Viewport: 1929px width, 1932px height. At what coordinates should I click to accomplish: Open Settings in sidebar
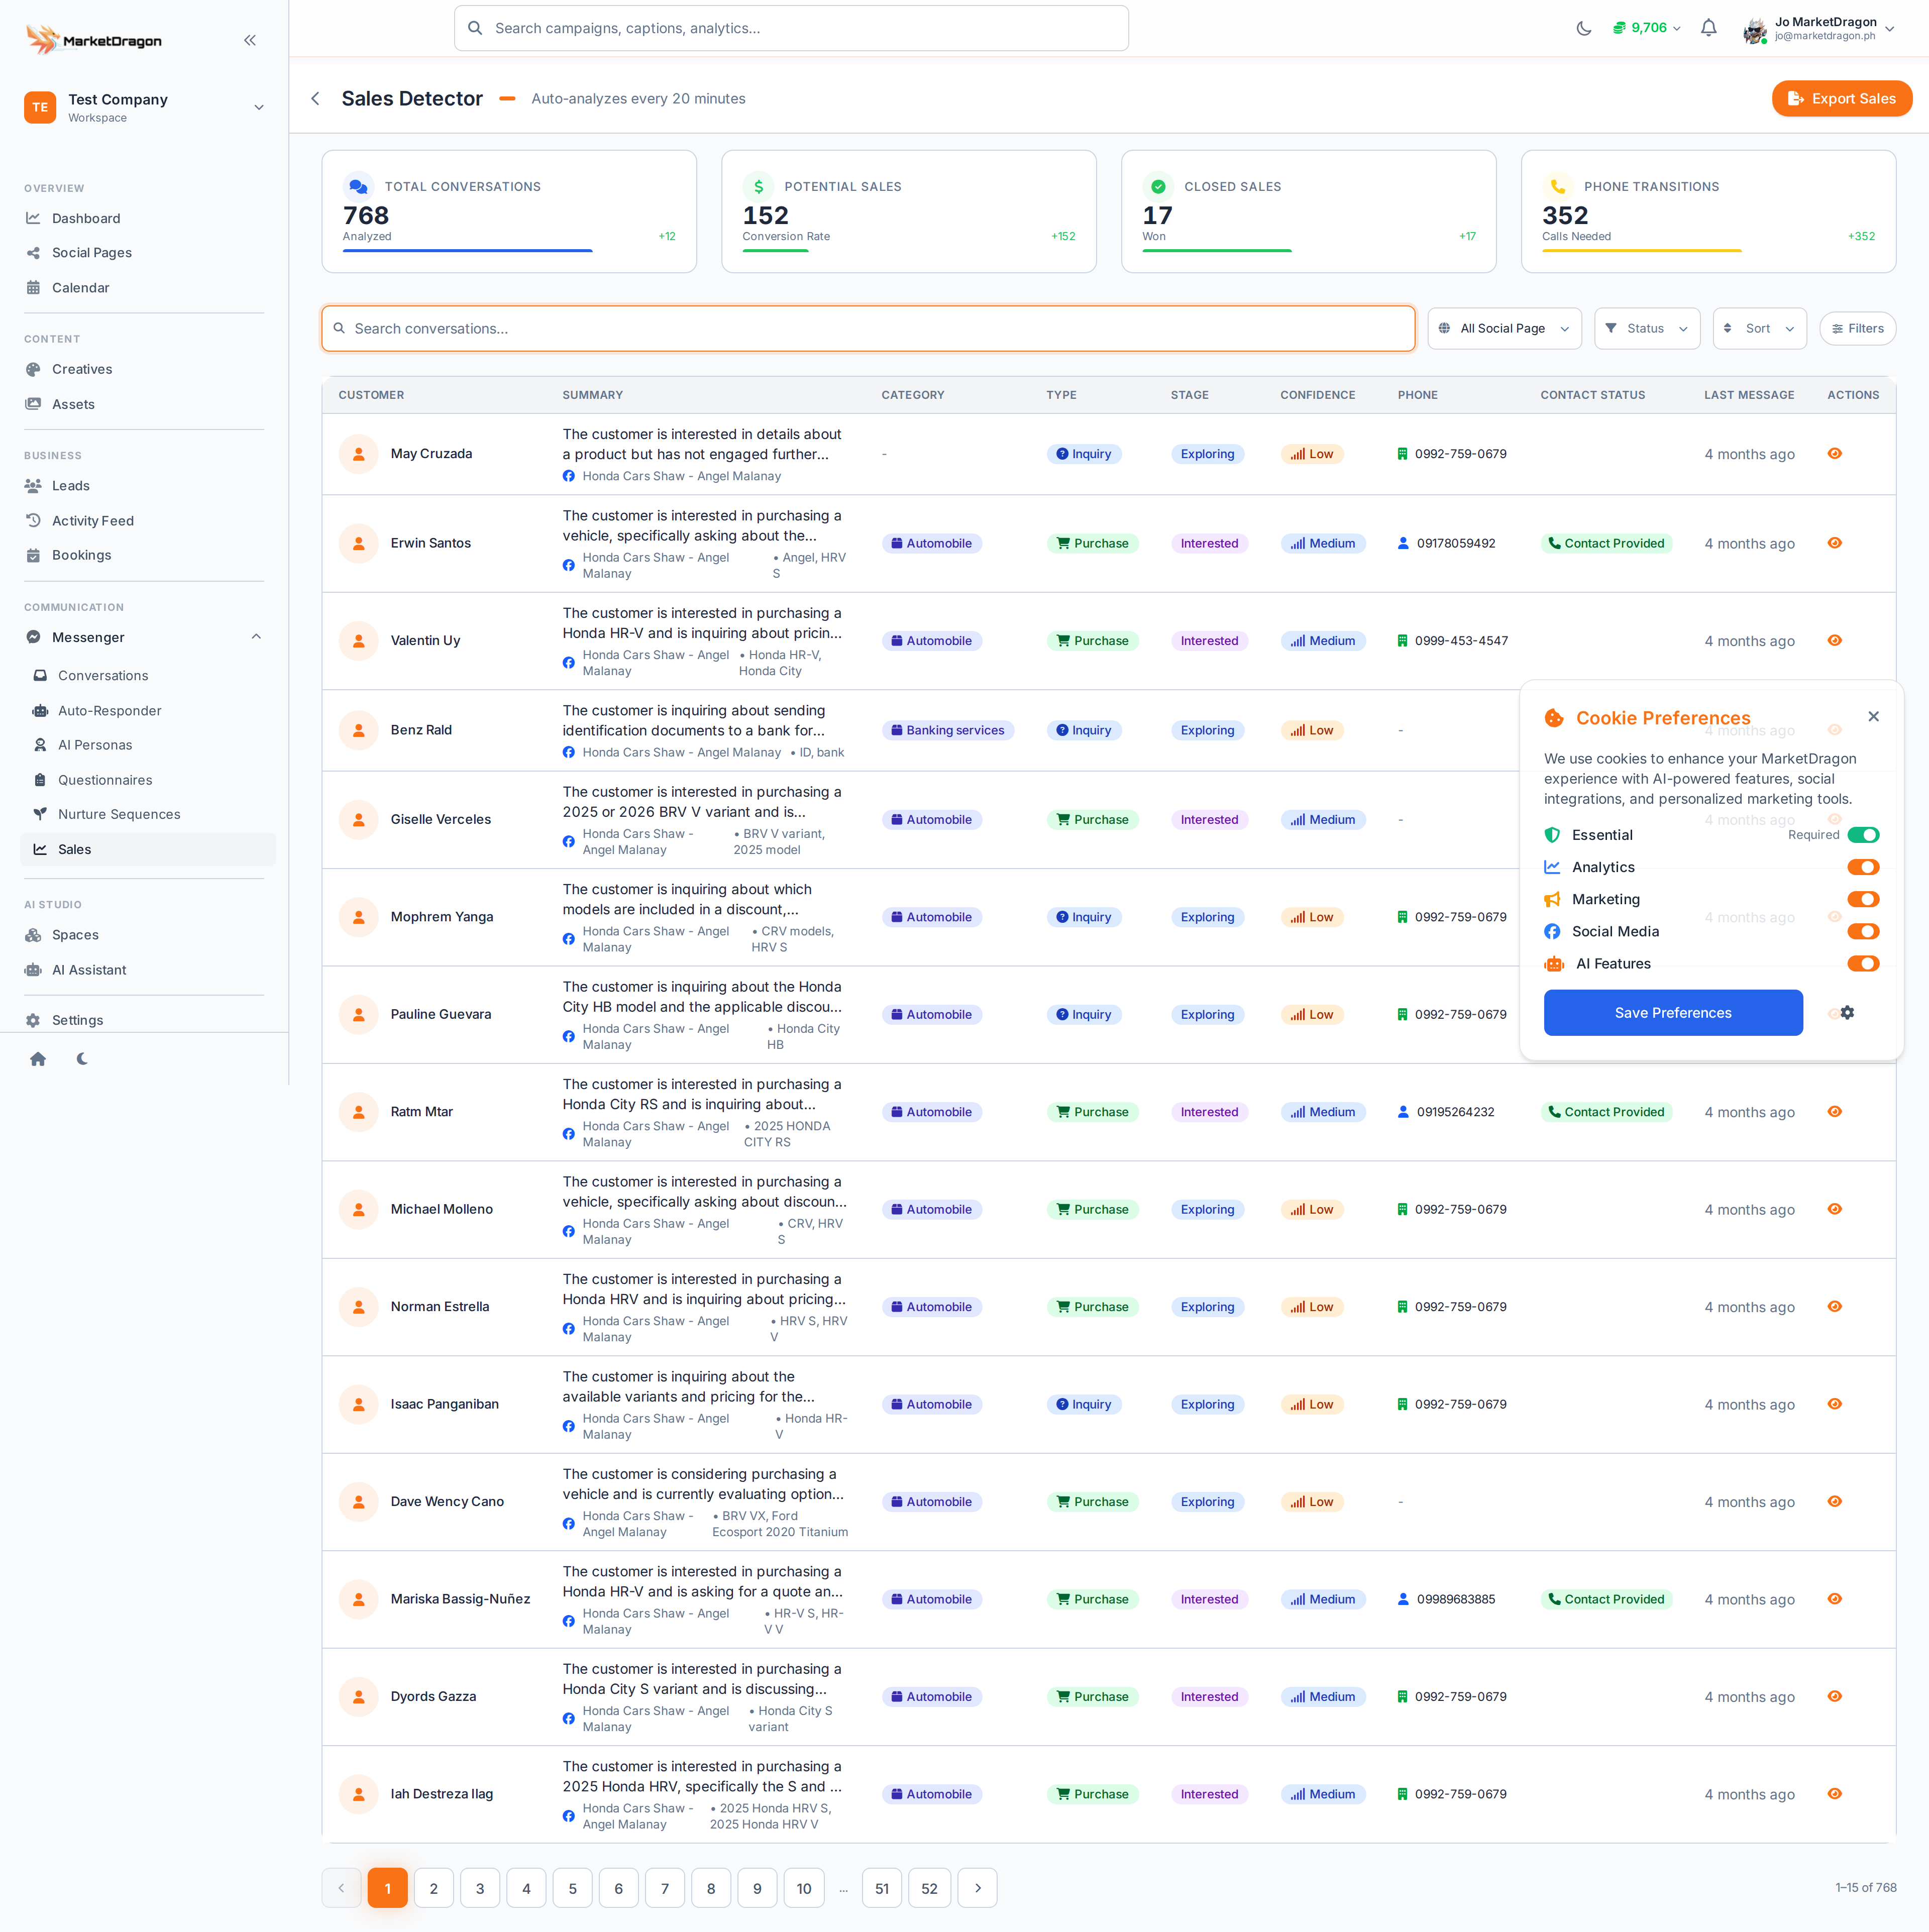click(77, 1020)
